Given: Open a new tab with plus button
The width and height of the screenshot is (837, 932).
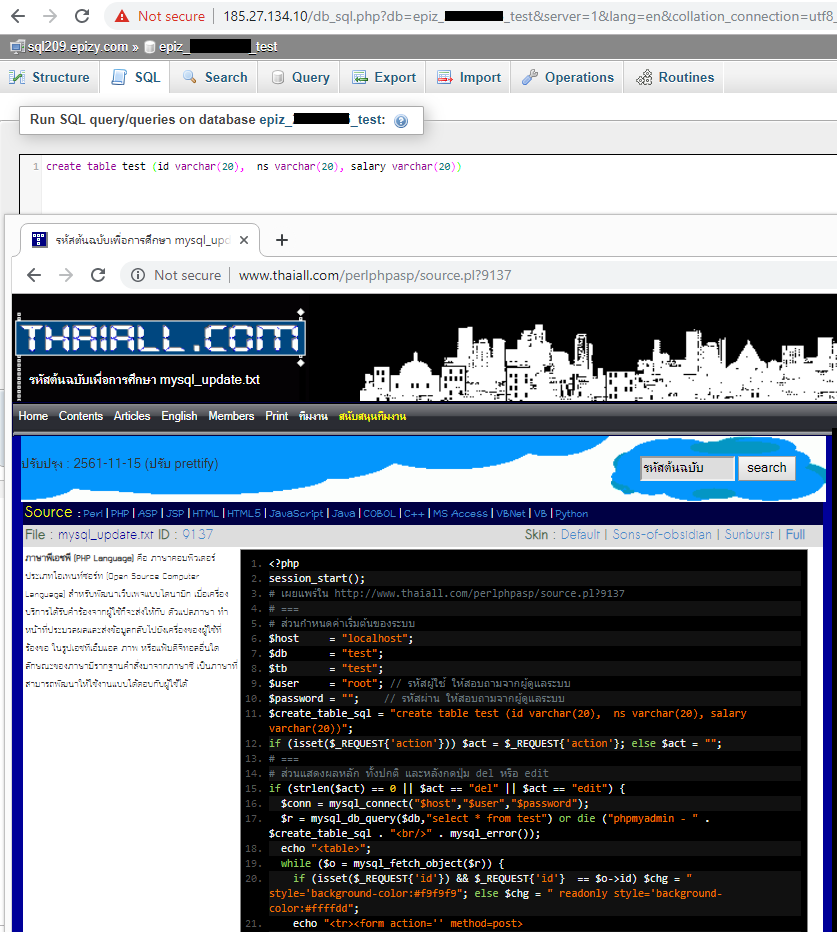Looking at the screenshot, I should (x=282, y=240).
